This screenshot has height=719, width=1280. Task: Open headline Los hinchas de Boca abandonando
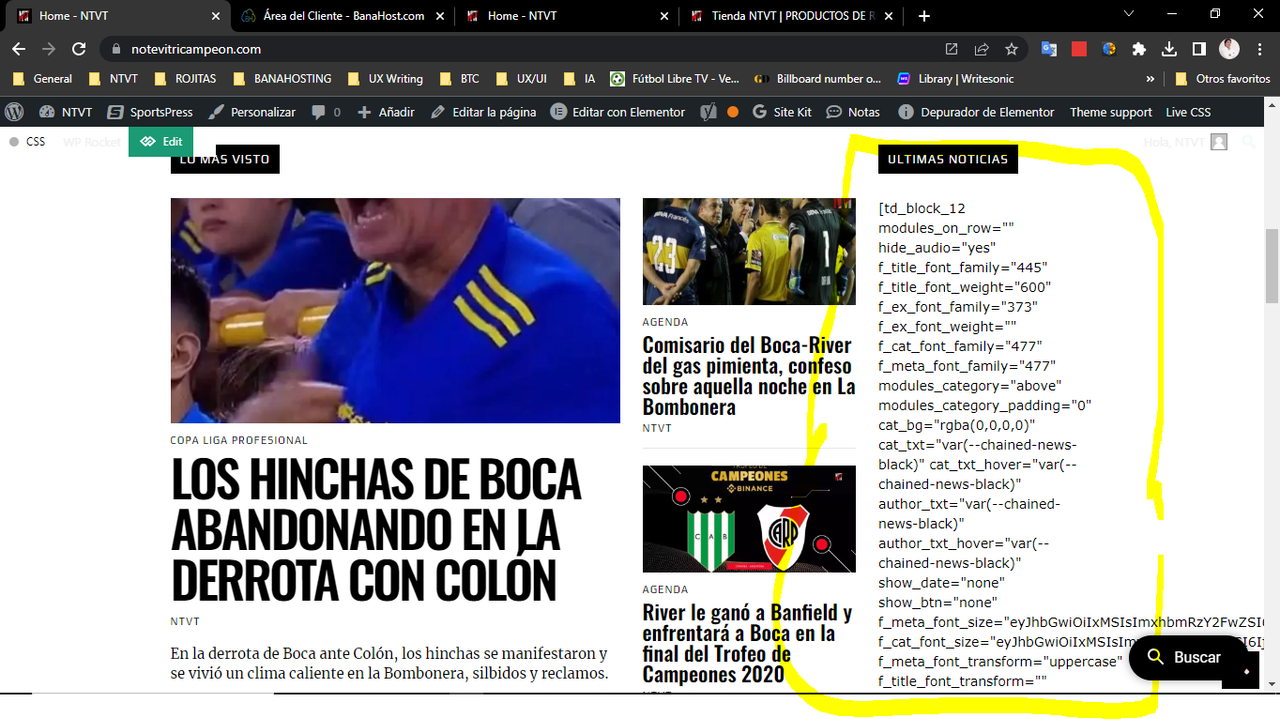376,530
